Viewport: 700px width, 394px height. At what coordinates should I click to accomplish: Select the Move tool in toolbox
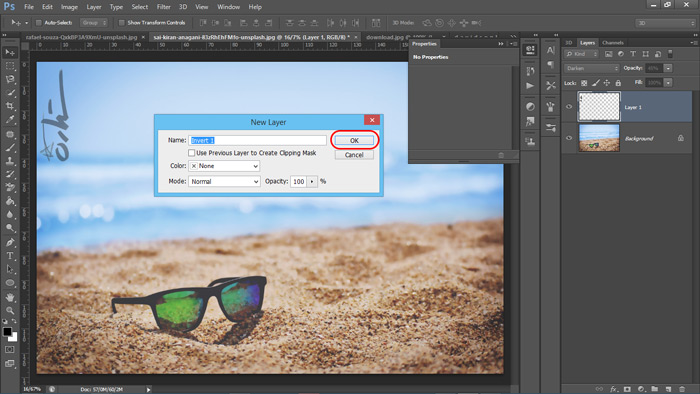pos(10,53)
